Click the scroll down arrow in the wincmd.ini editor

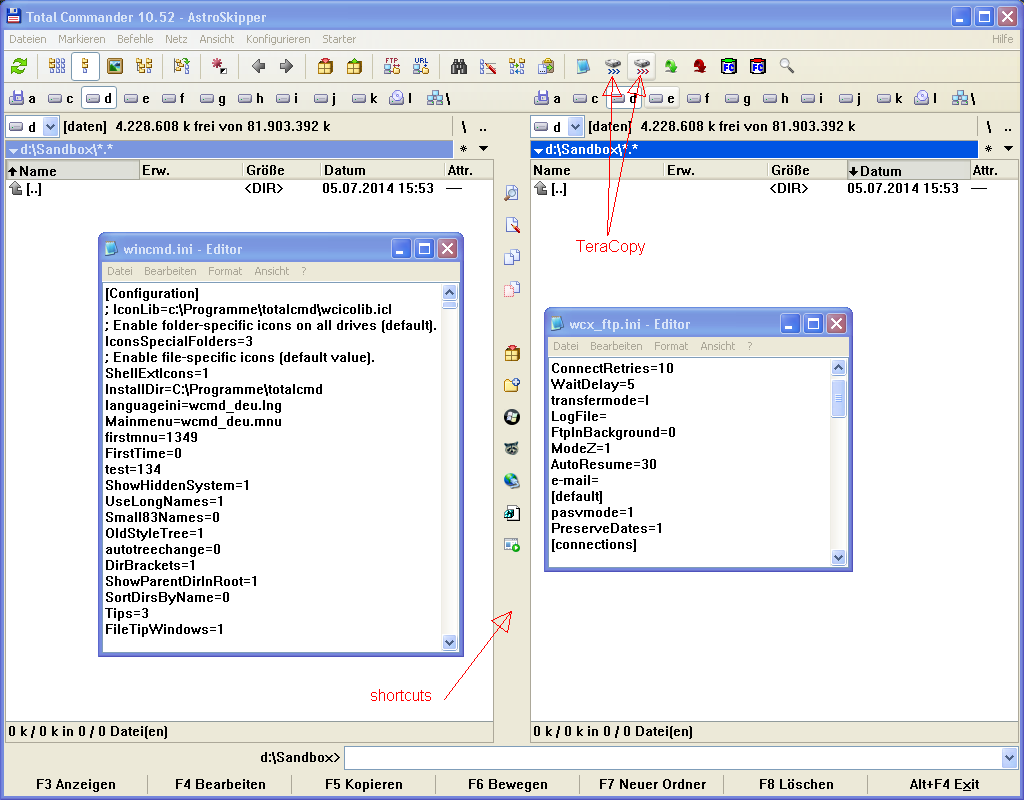(449, 642)
